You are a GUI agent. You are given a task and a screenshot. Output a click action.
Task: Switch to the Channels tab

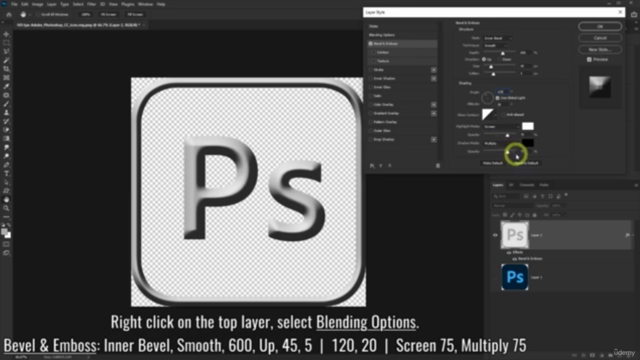pos(527,185)
